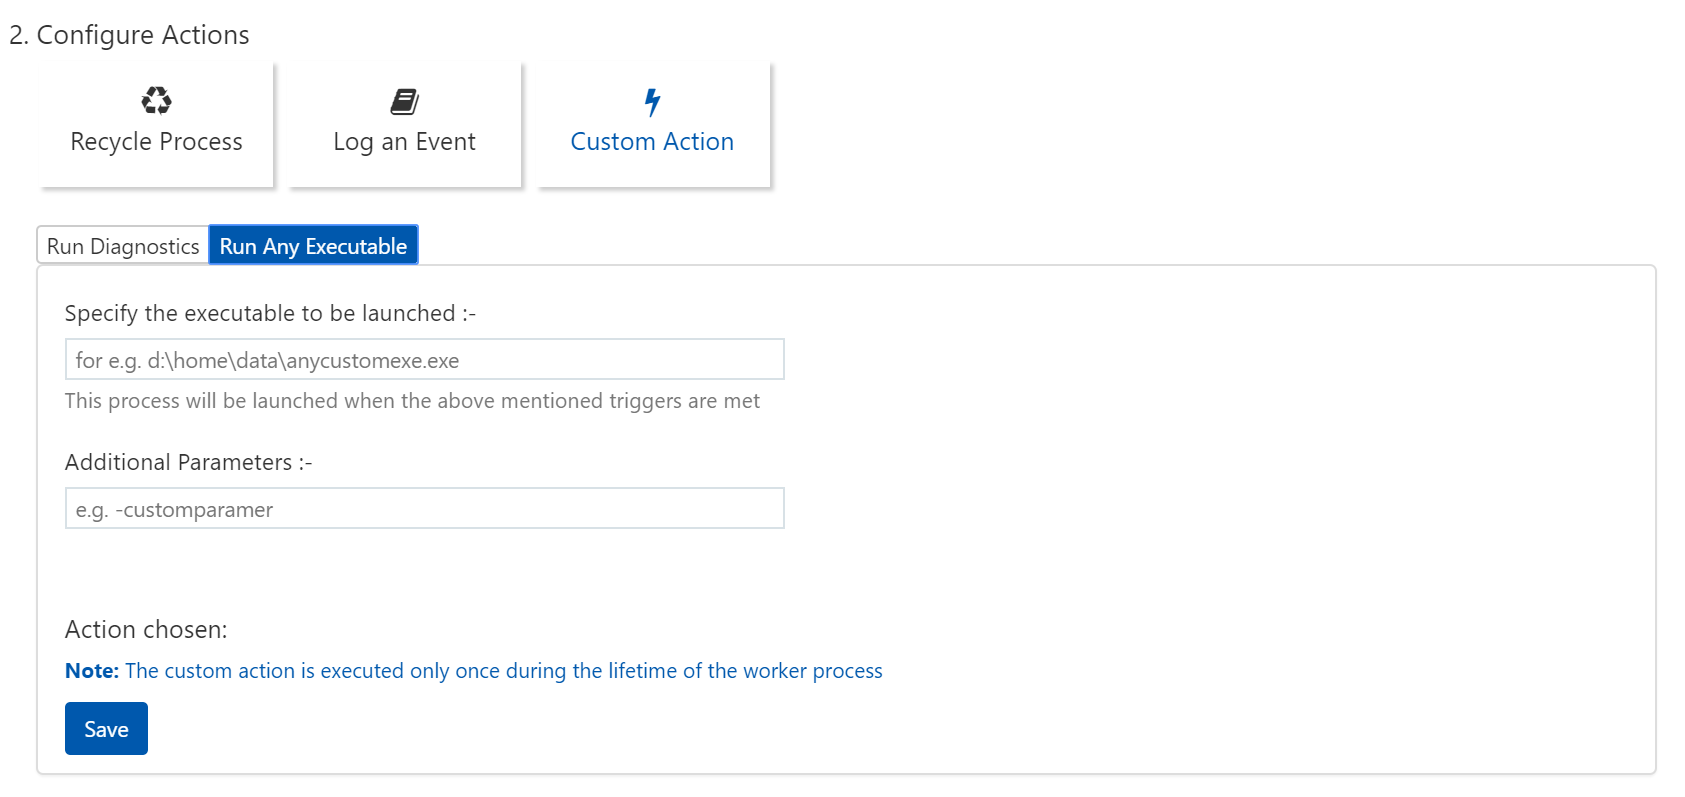This screenshot has width=1685, height=797.
Task: Switch to the Run Diagnostics tab
Action: [x=123, y=246]
